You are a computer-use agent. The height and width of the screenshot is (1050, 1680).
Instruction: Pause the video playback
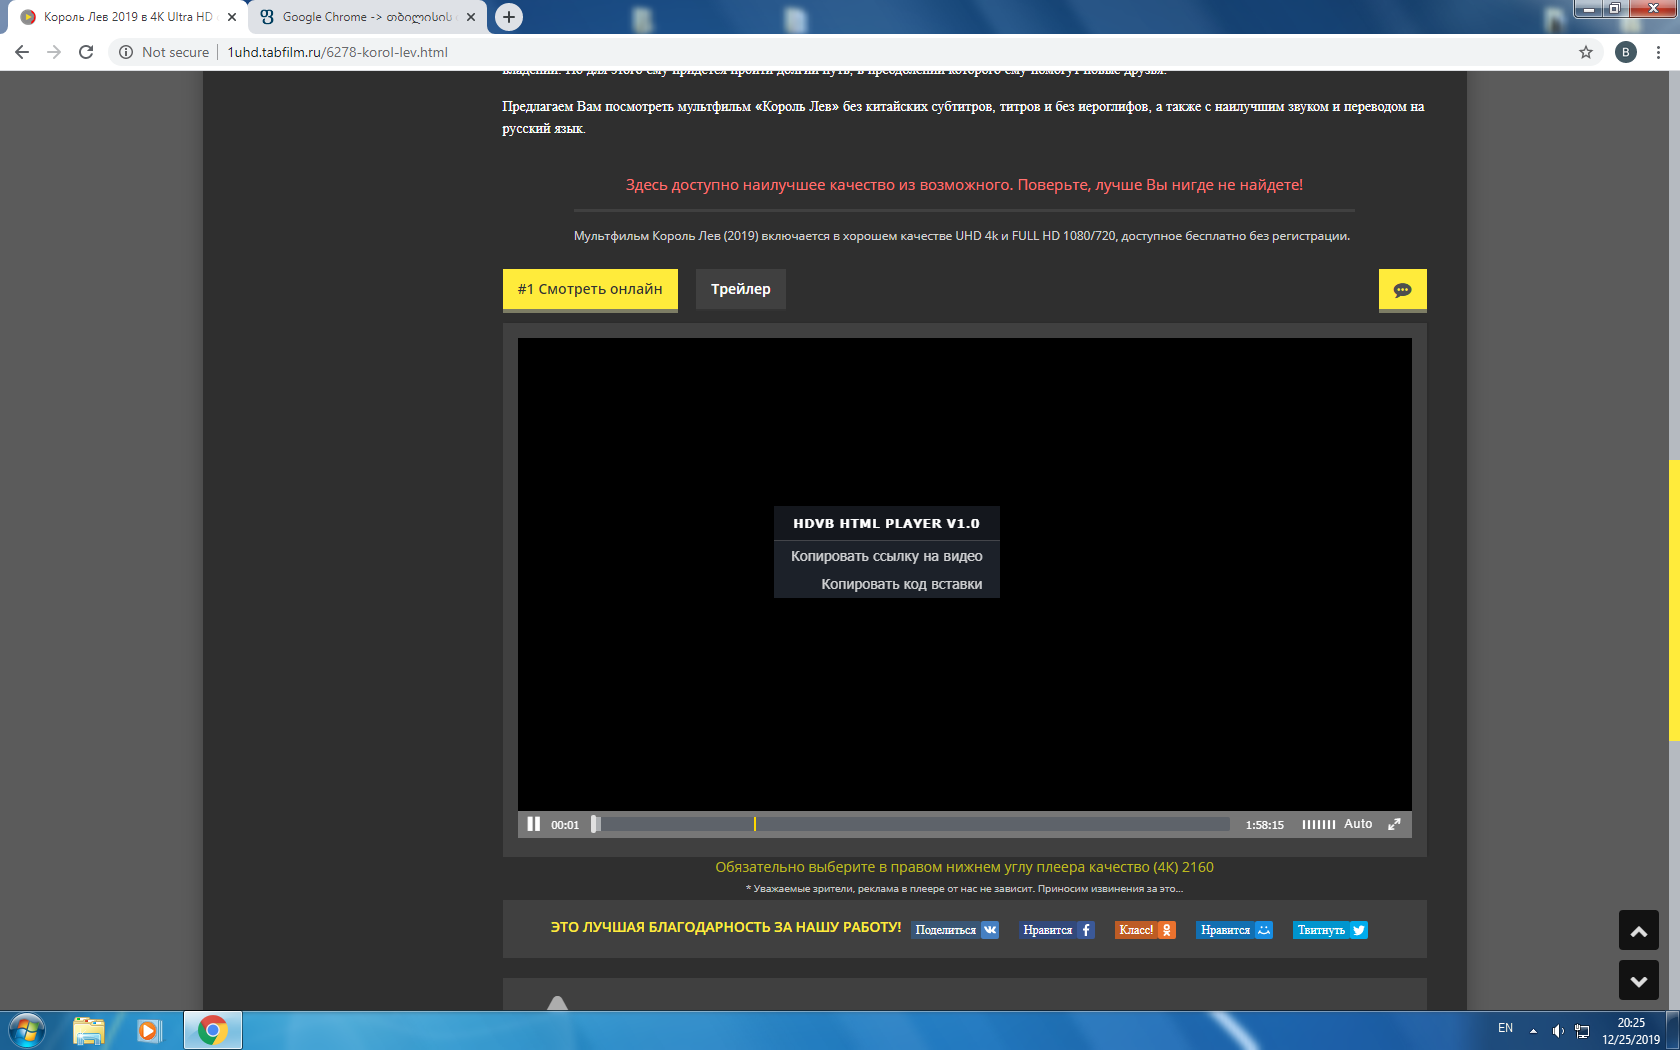click(x=533, y=824)
